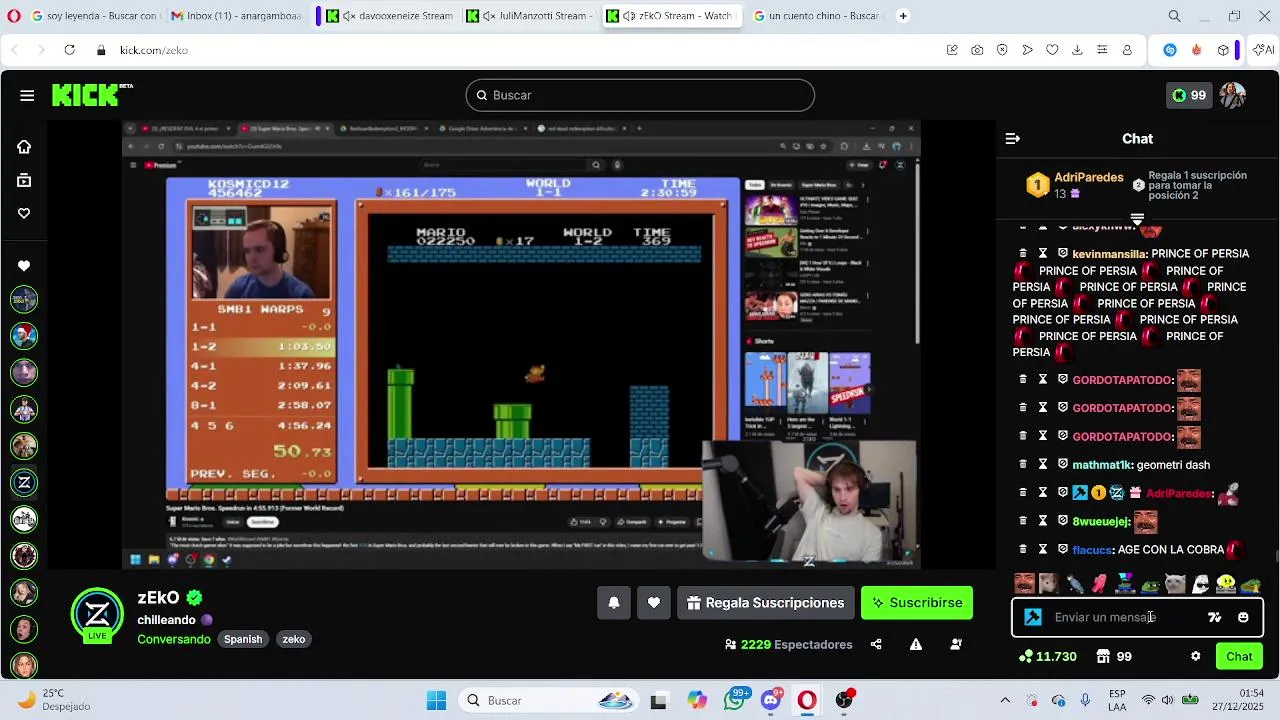Click the 11.730 channel points balance
1280x720 pixels.
[1047, 657]
